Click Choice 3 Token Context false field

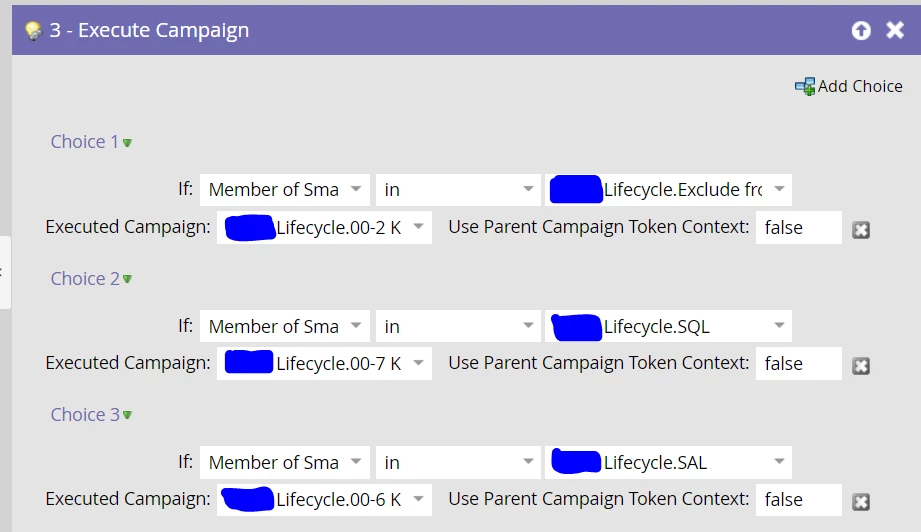798,499
